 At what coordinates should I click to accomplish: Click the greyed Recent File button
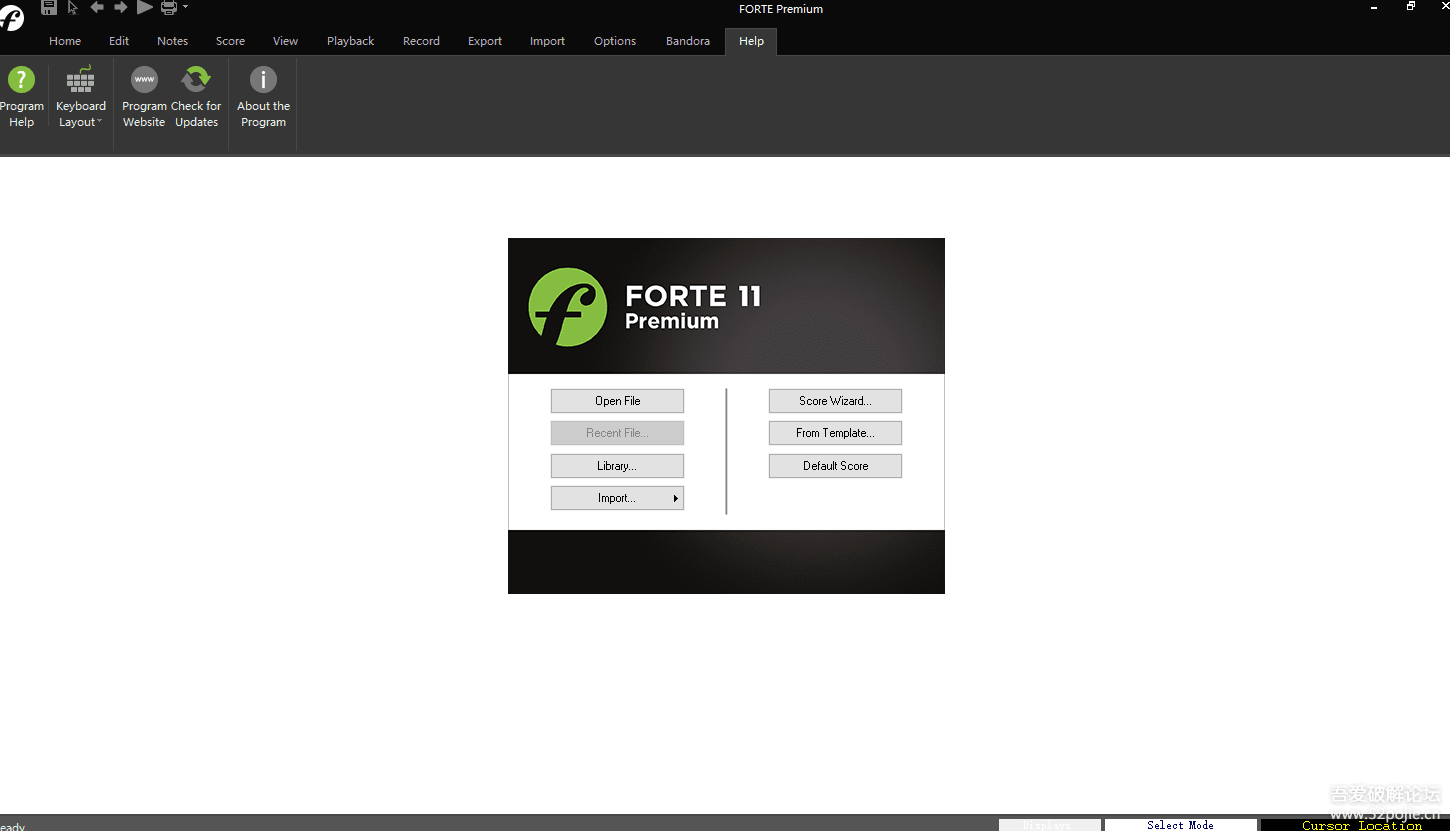617,433
